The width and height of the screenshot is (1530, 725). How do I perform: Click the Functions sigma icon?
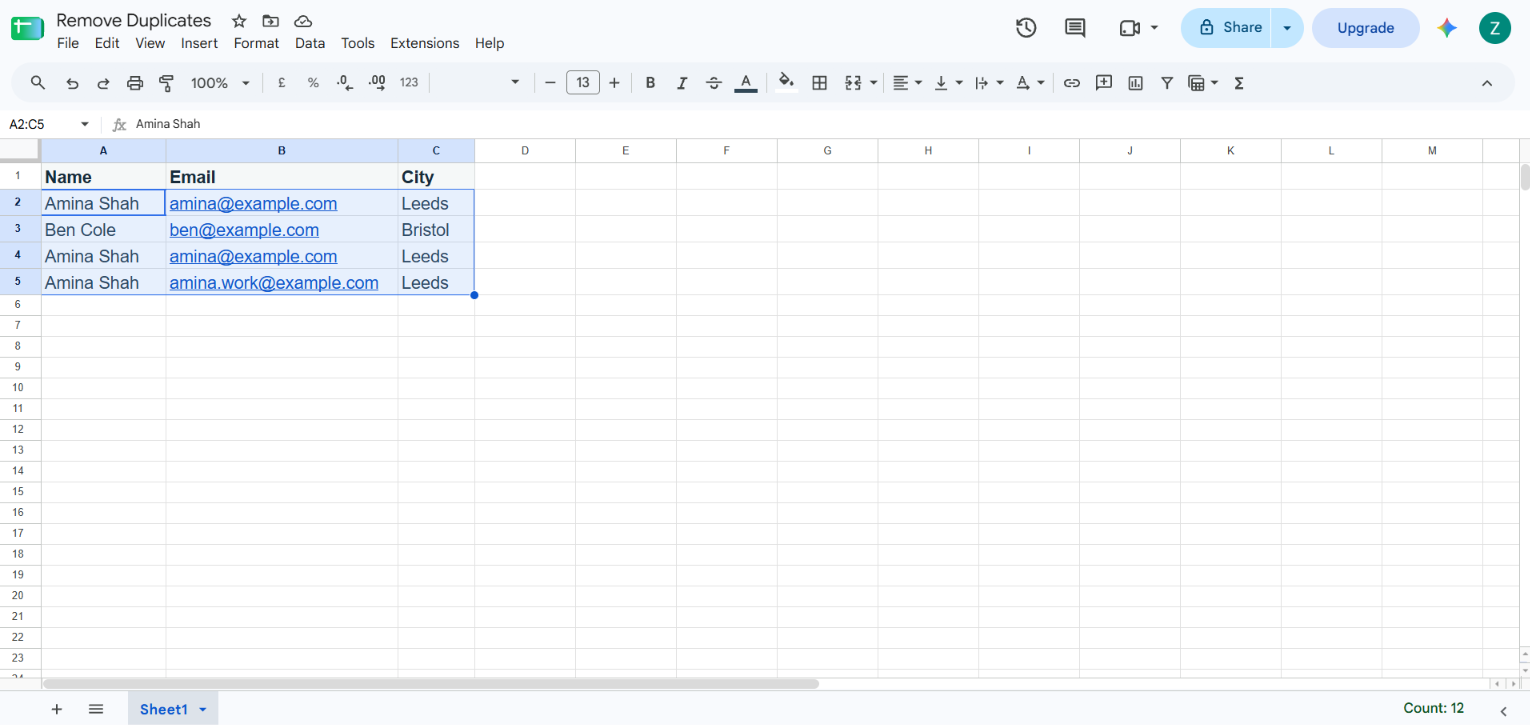[1239, 83]
